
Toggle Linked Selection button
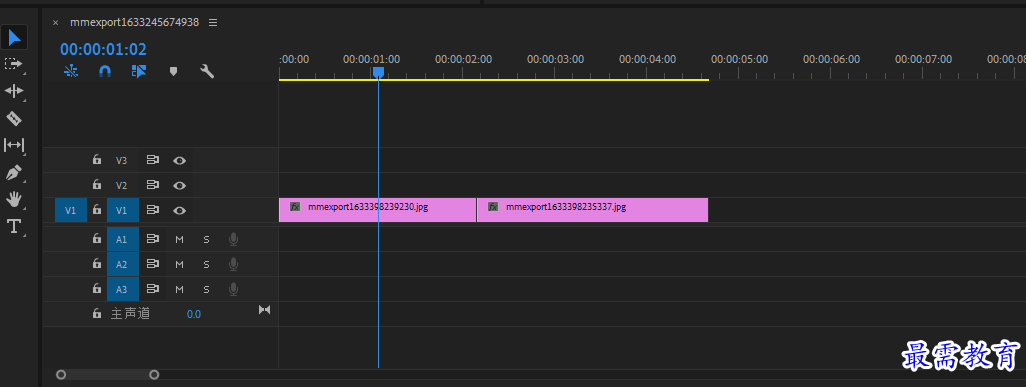(139, 71)
